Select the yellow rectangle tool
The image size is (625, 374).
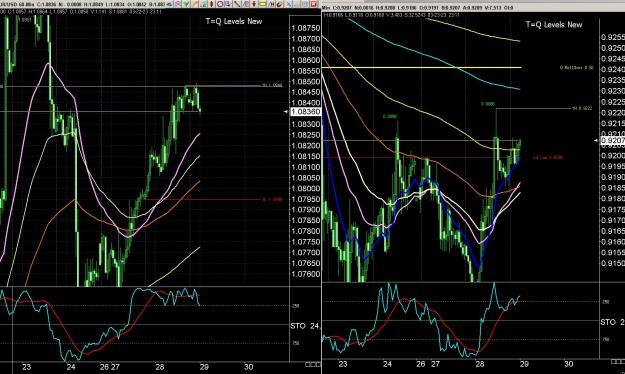tap(262, 4)
